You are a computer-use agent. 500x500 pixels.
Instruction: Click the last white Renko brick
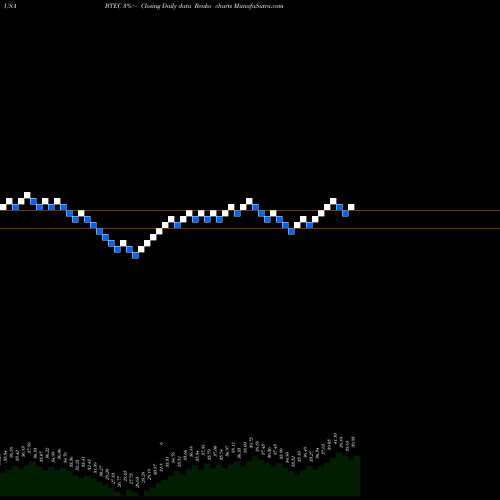tap(351, 207)
